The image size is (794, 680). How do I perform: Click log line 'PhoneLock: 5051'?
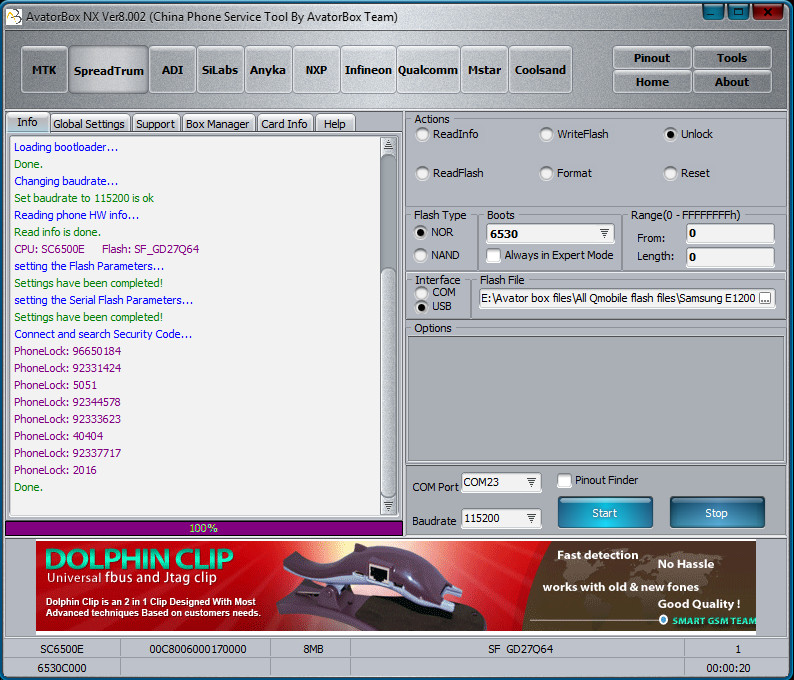click(55, 385)
